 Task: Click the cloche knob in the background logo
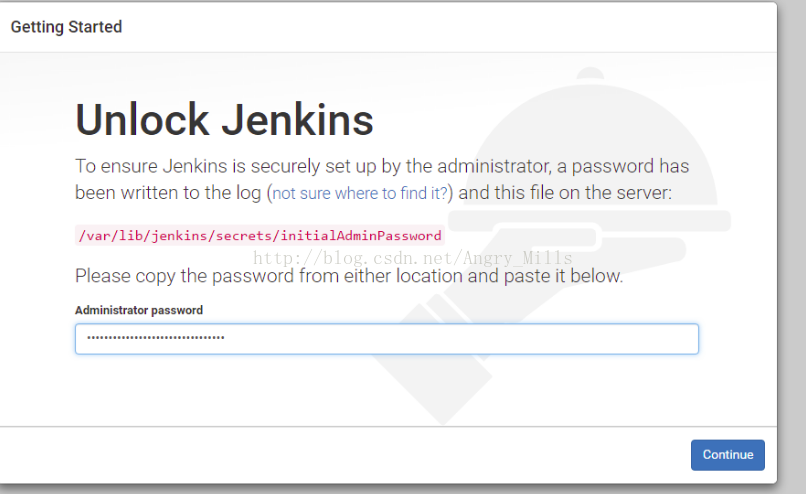coord(590,73)
